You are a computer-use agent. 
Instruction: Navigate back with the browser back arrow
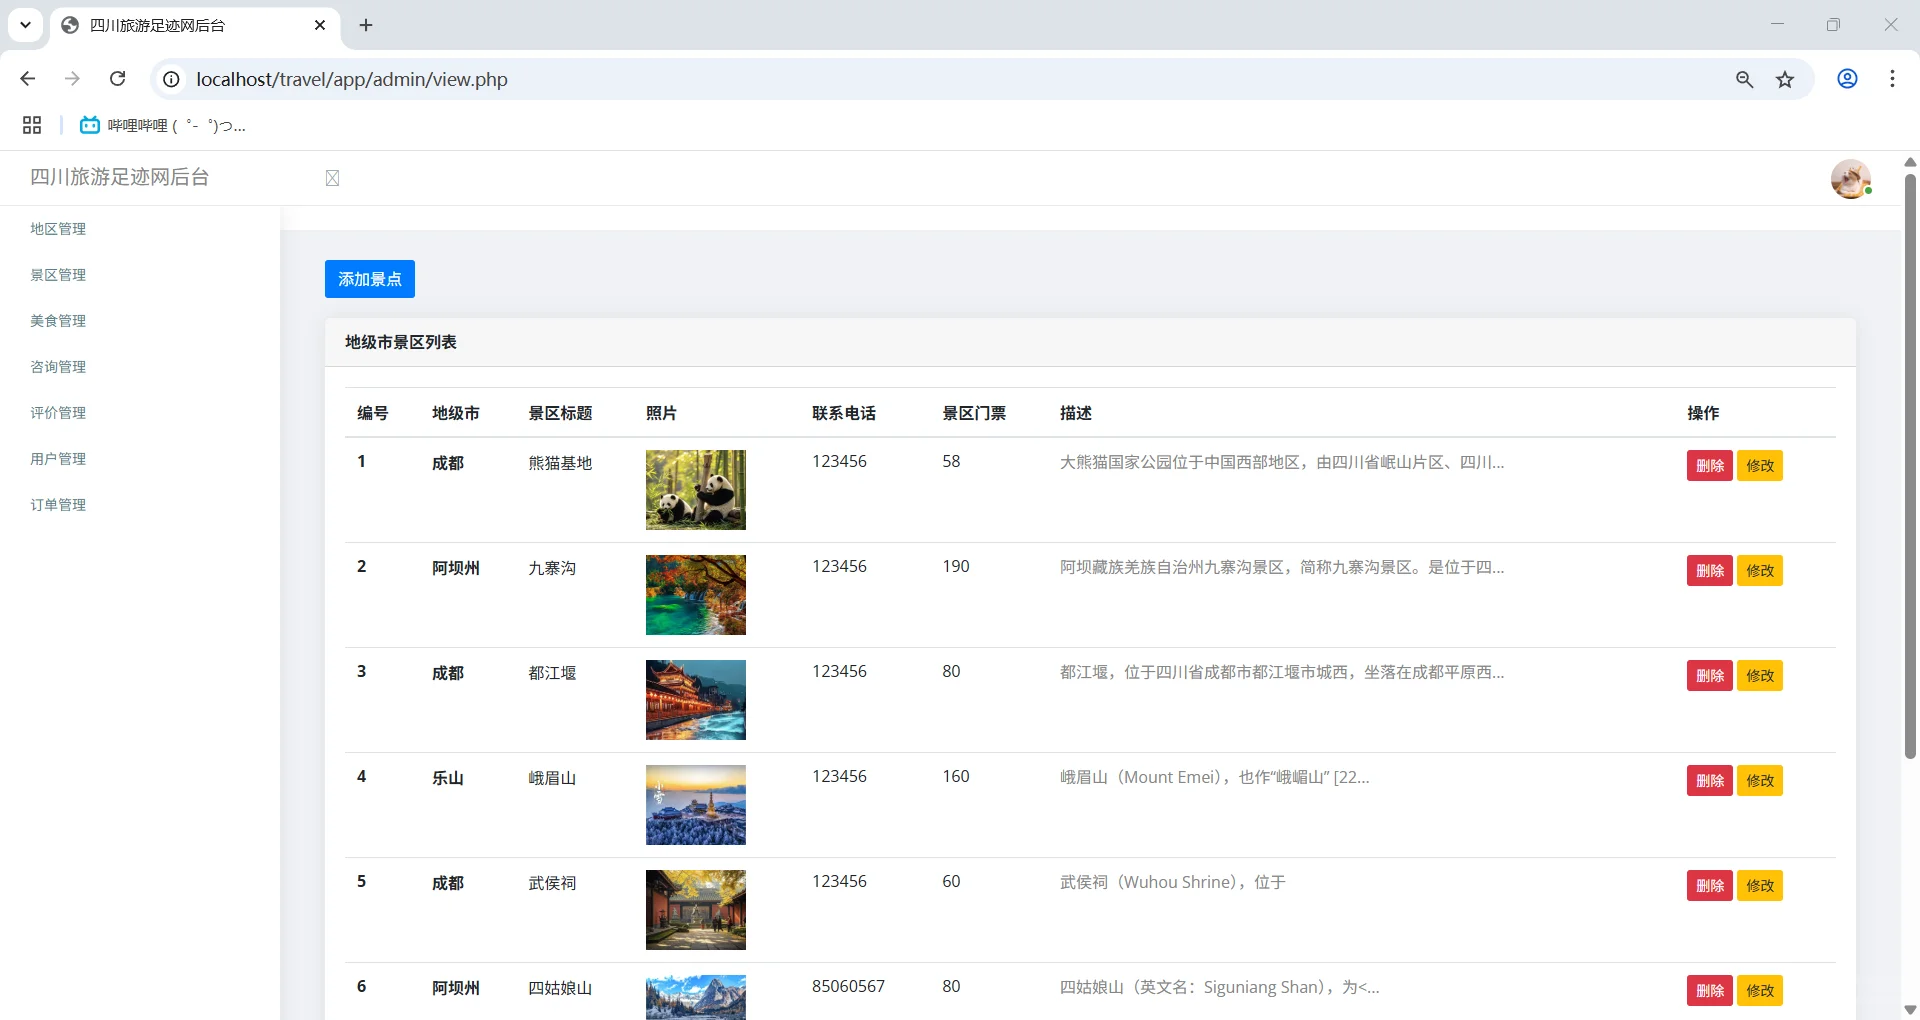(x=27, y=79)
